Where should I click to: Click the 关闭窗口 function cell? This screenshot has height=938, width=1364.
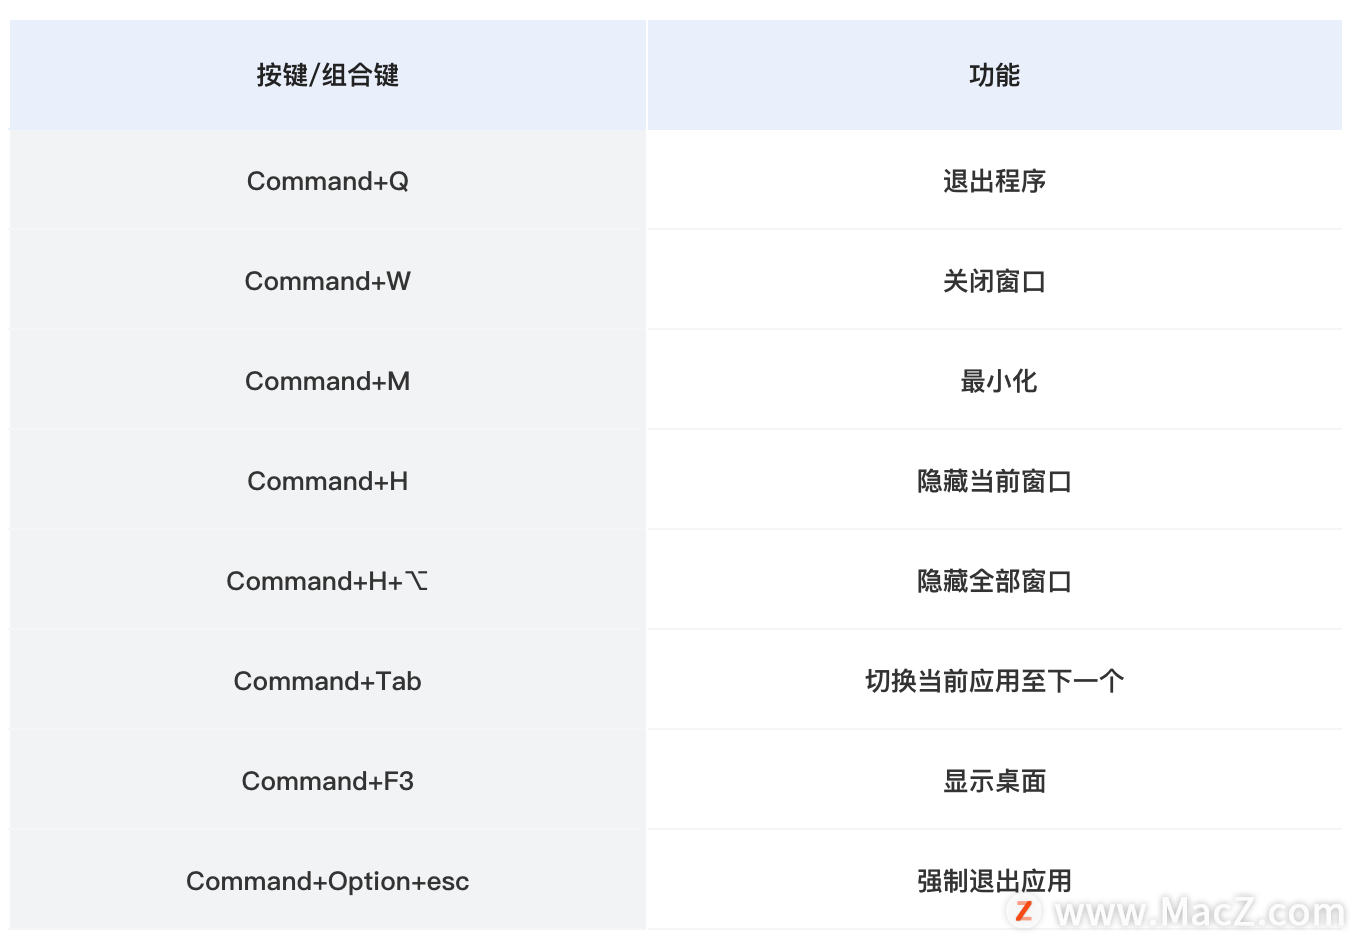994,281
